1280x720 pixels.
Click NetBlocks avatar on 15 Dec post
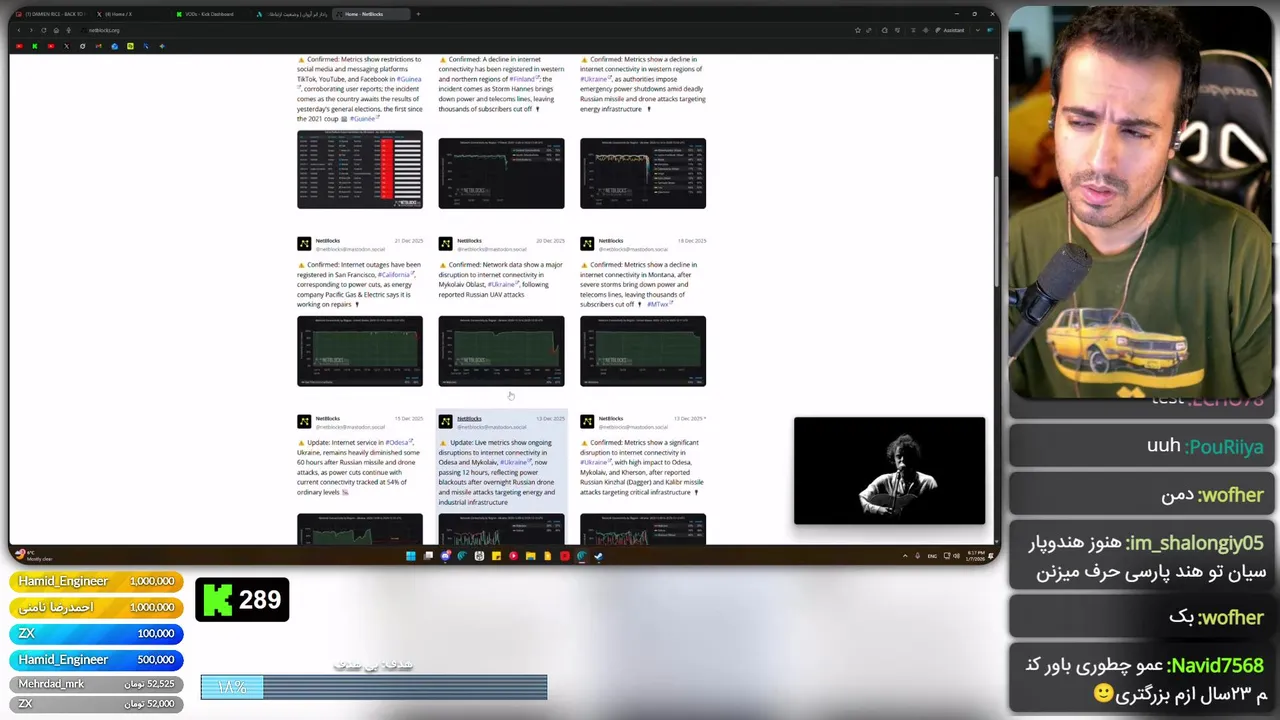[304, 422]
